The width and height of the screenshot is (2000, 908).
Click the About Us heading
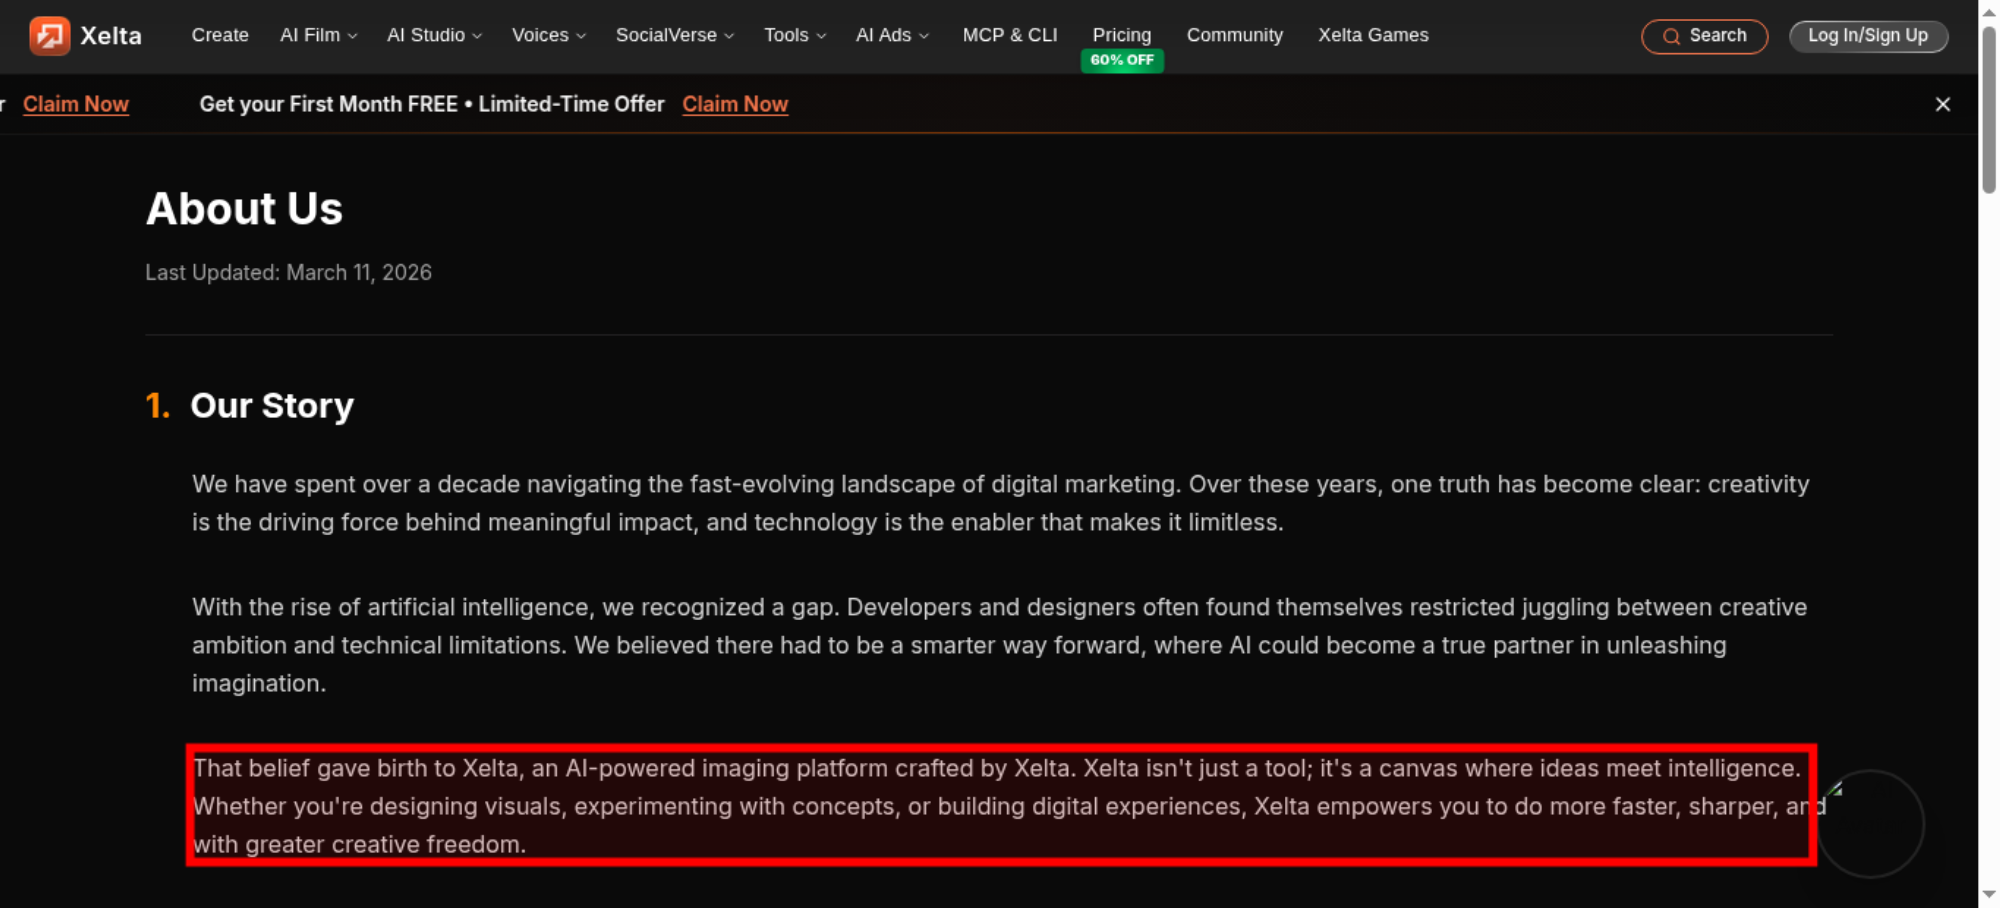244,209
